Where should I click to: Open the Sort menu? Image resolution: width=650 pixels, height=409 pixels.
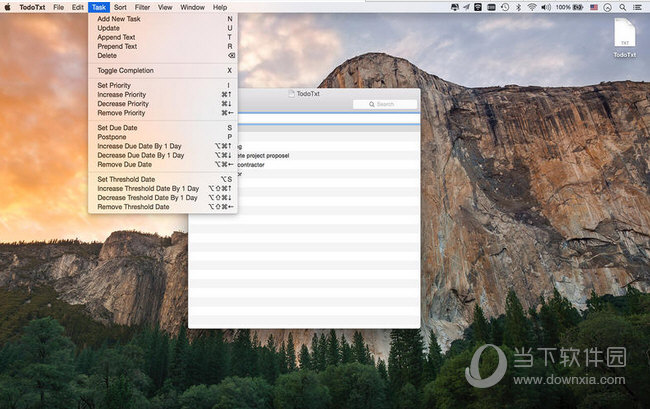tap(120, 7)
